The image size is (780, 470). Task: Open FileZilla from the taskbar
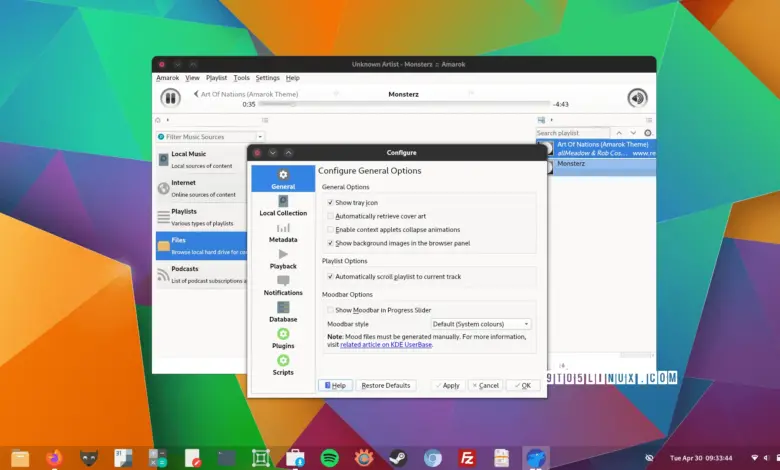pos(467,458)
